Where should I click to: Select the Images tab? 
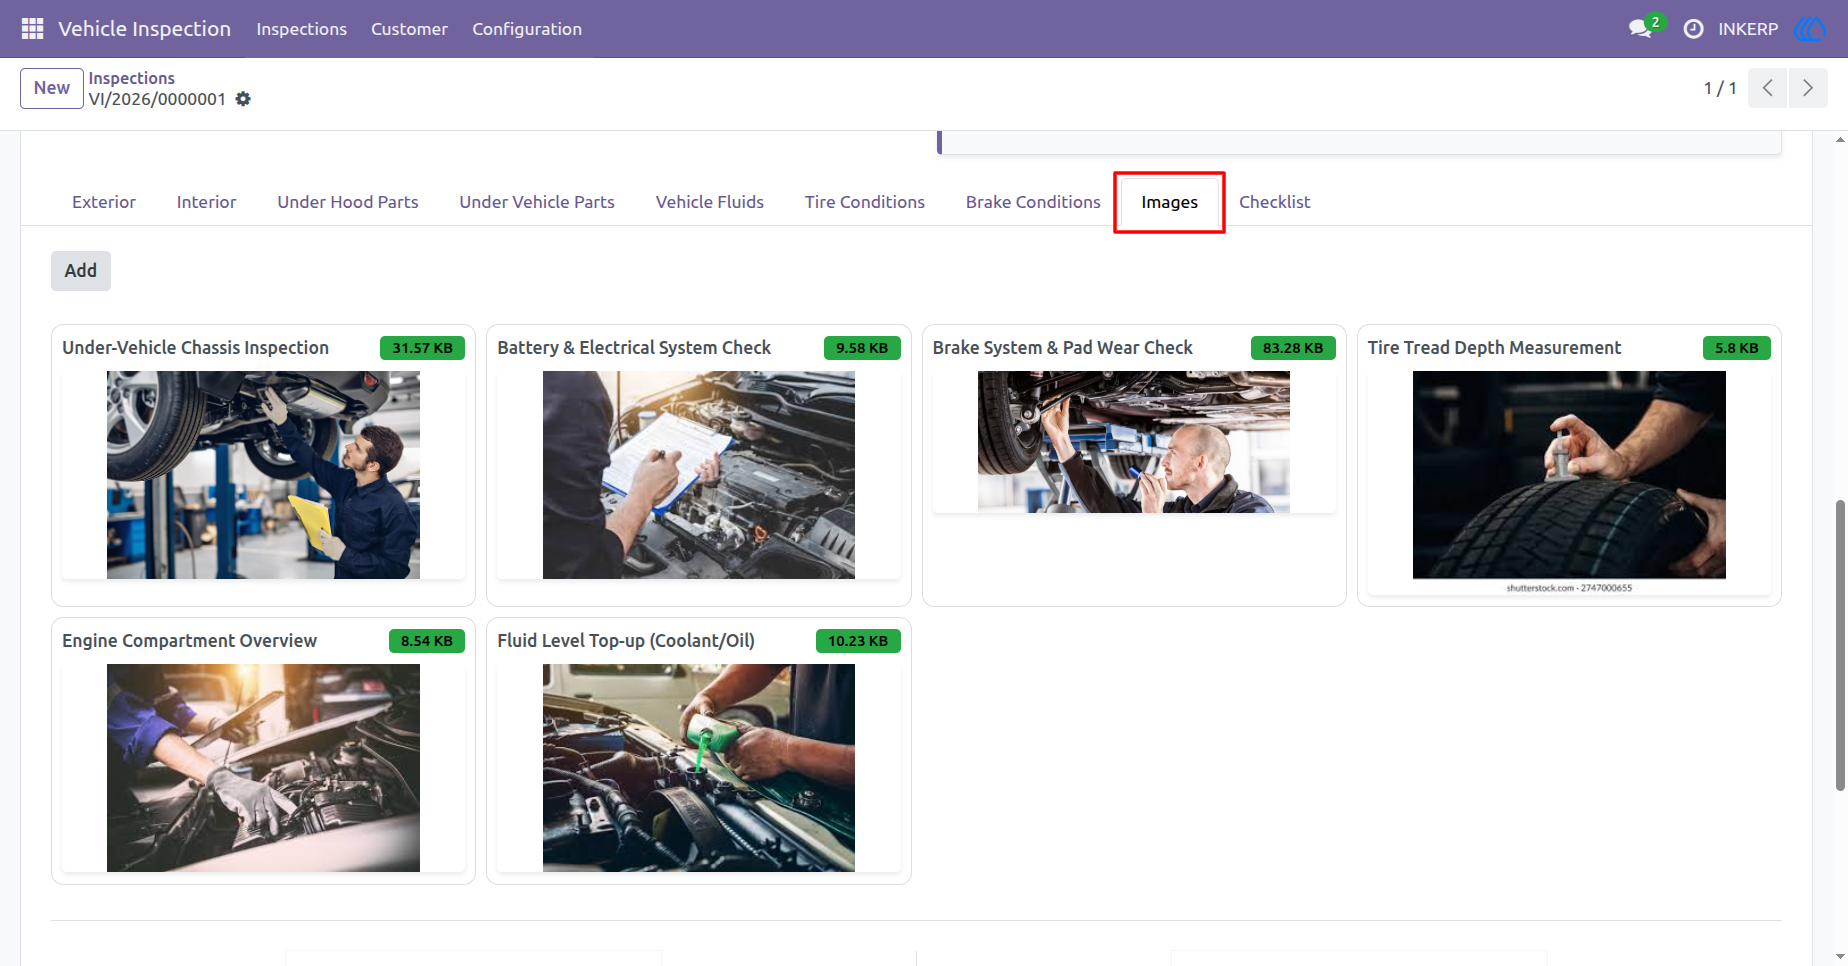tap(1169, 202)
